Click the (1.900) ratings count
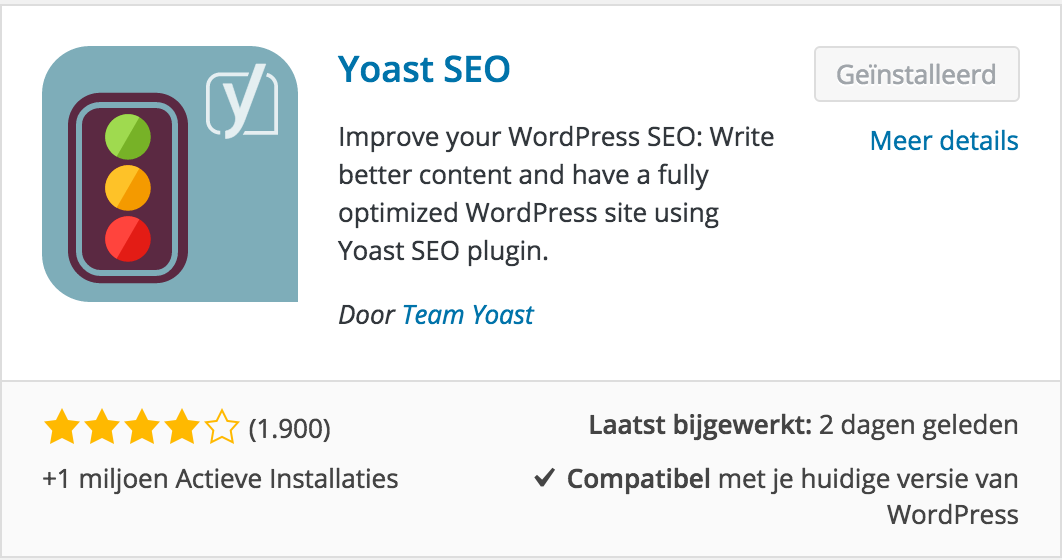1062x560 pixels. tap(290, 429)
